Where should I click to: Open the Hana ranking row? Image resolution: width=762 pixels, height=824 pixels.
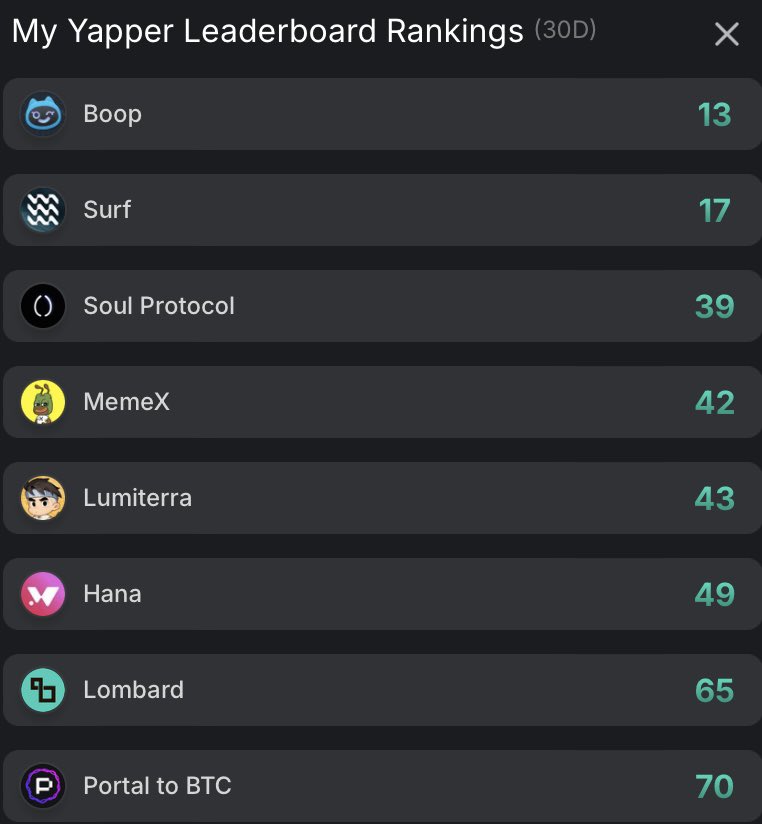[x=383, y=594]
